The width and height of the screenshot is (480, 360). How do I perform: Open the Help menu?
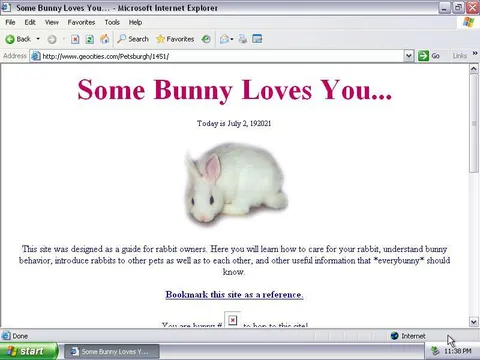[x=135, y=22]
